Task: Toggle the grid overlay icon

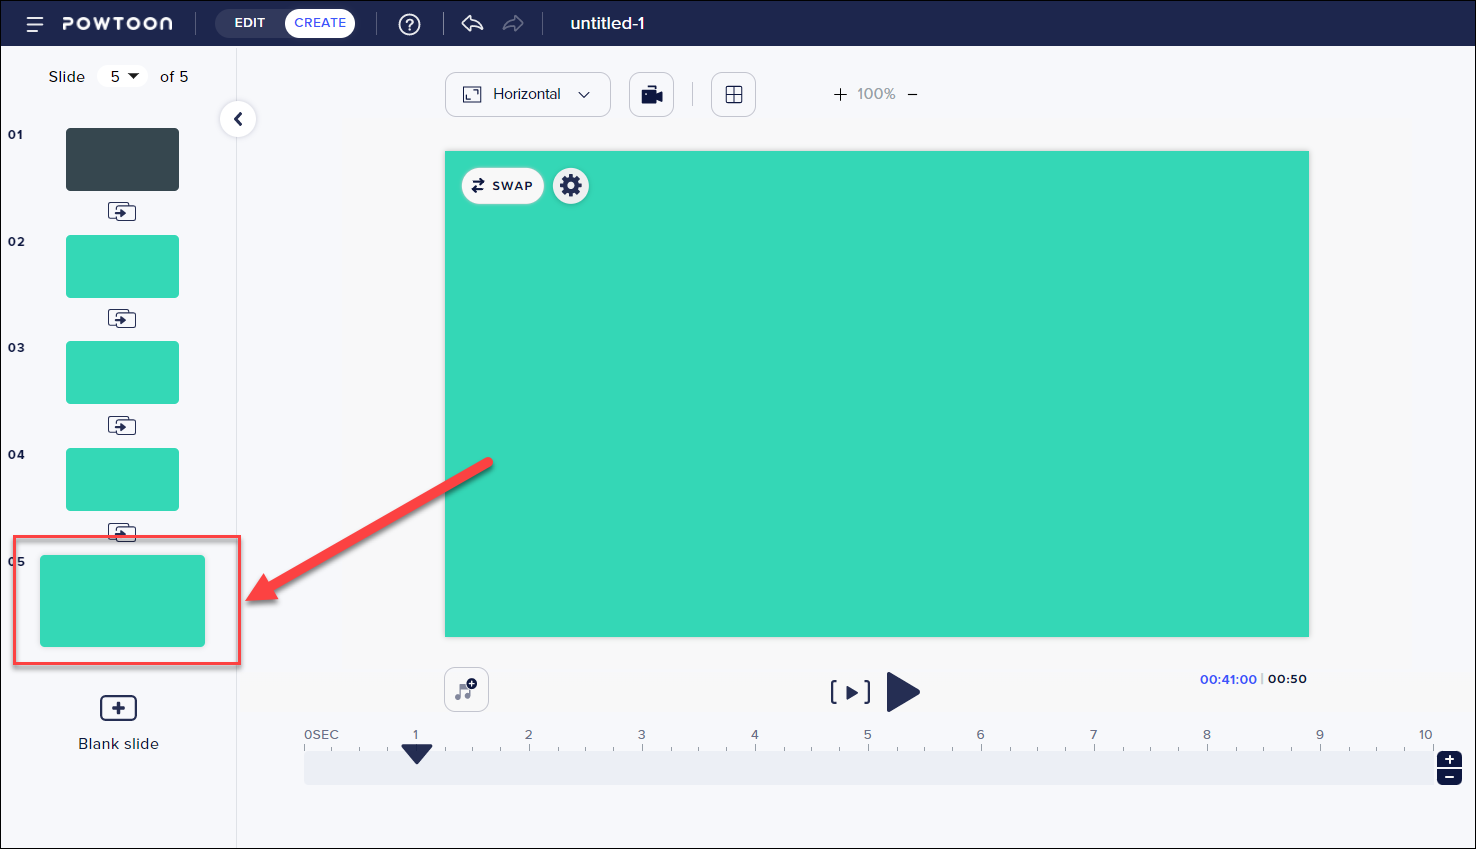Action: pos(733,95)
